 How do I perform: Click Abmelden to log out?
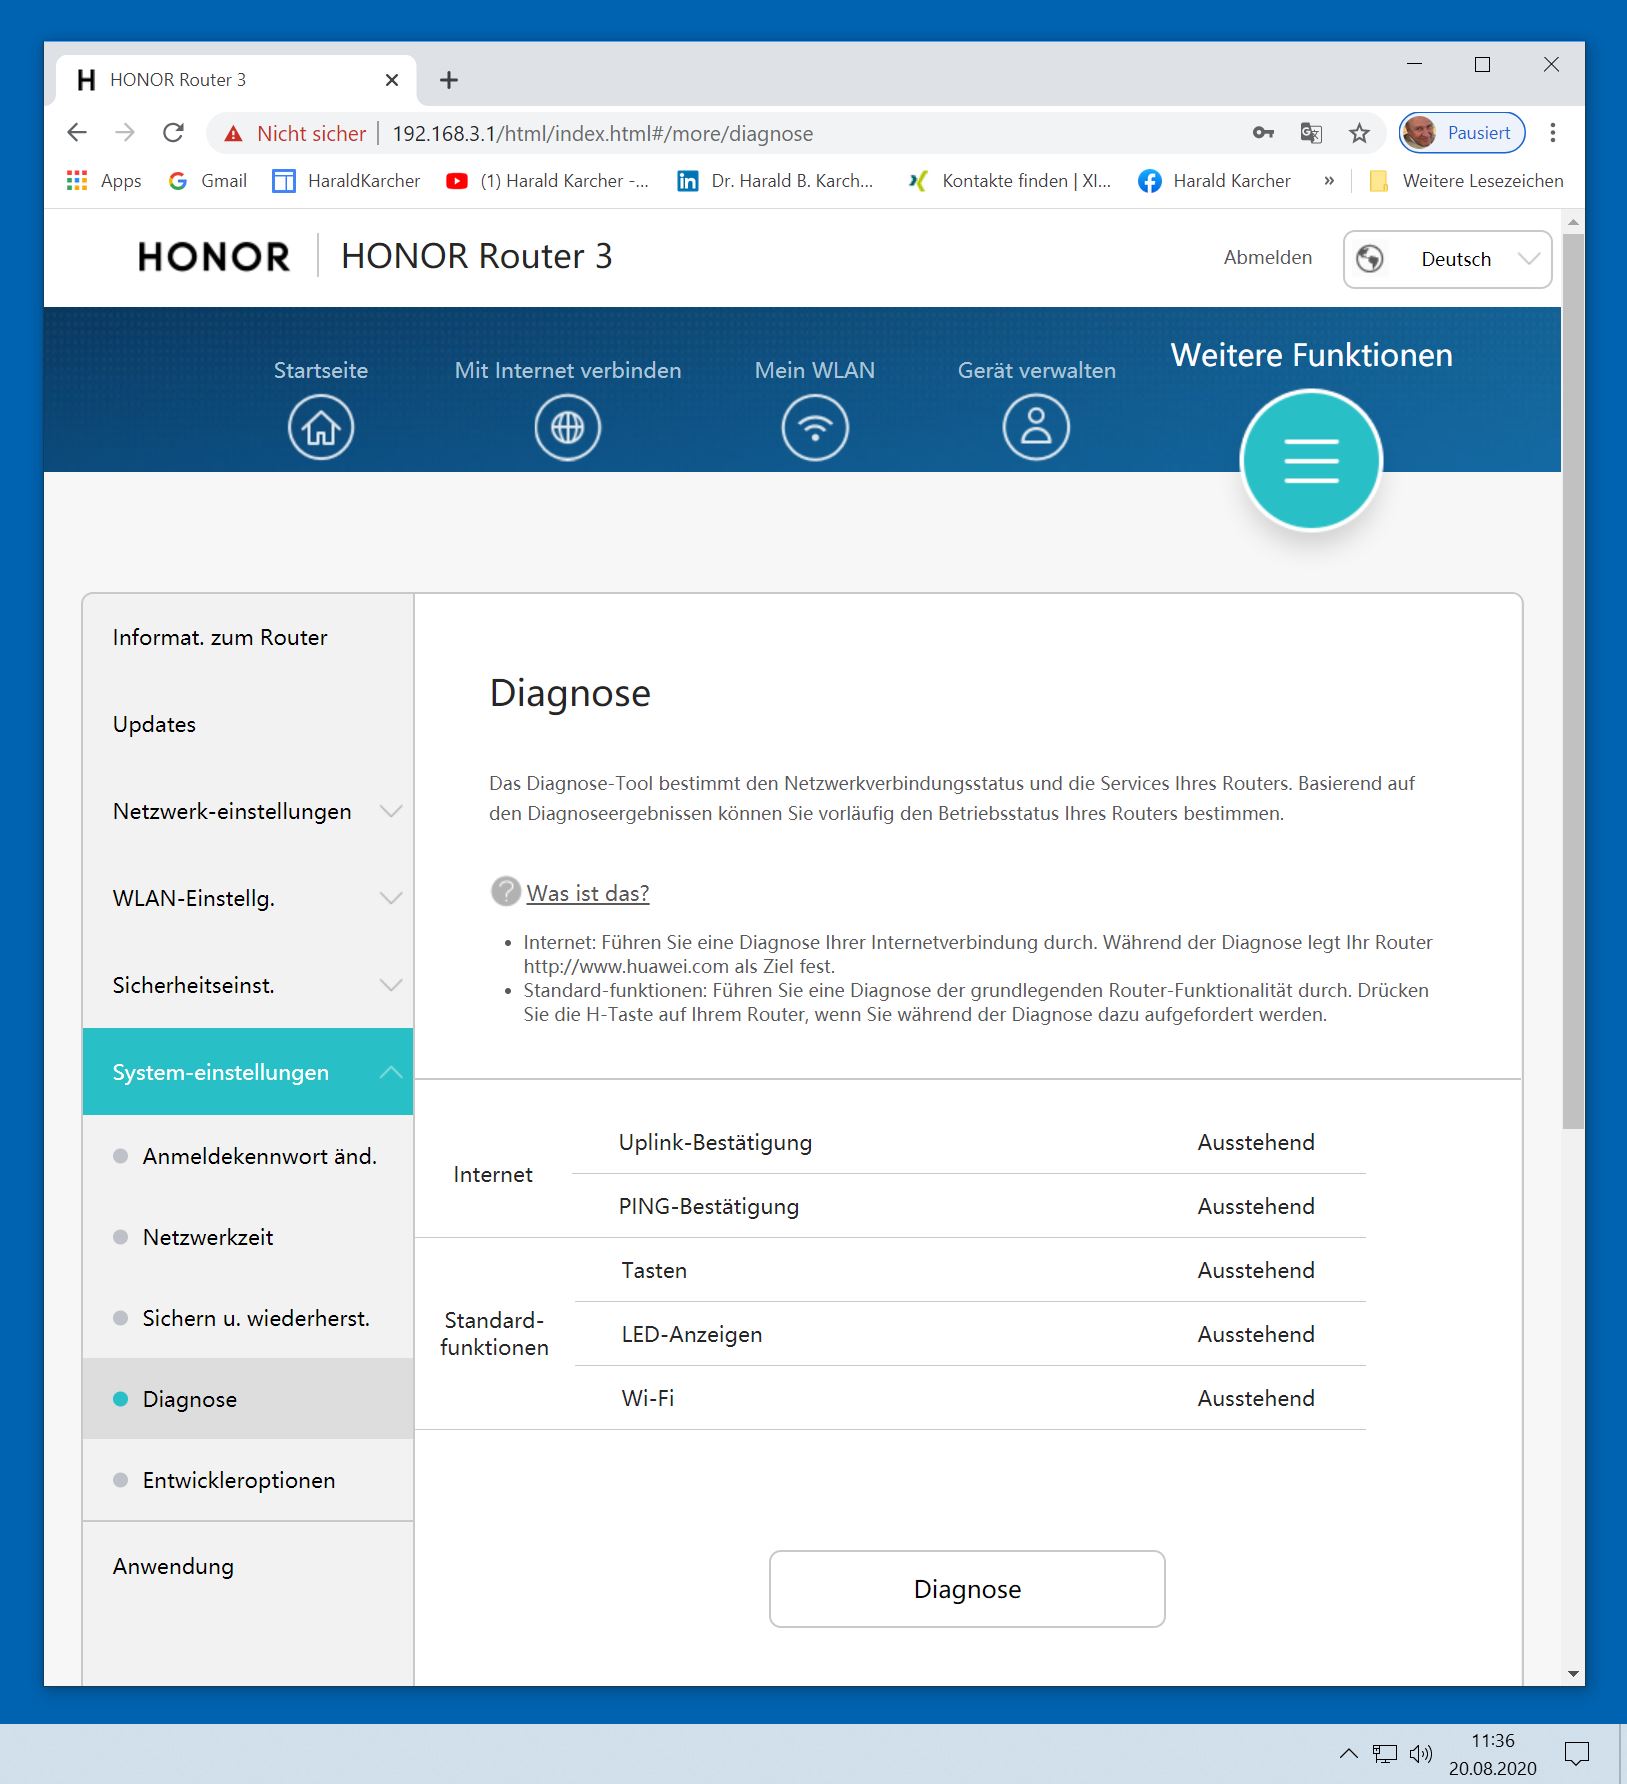(1268, 258)
